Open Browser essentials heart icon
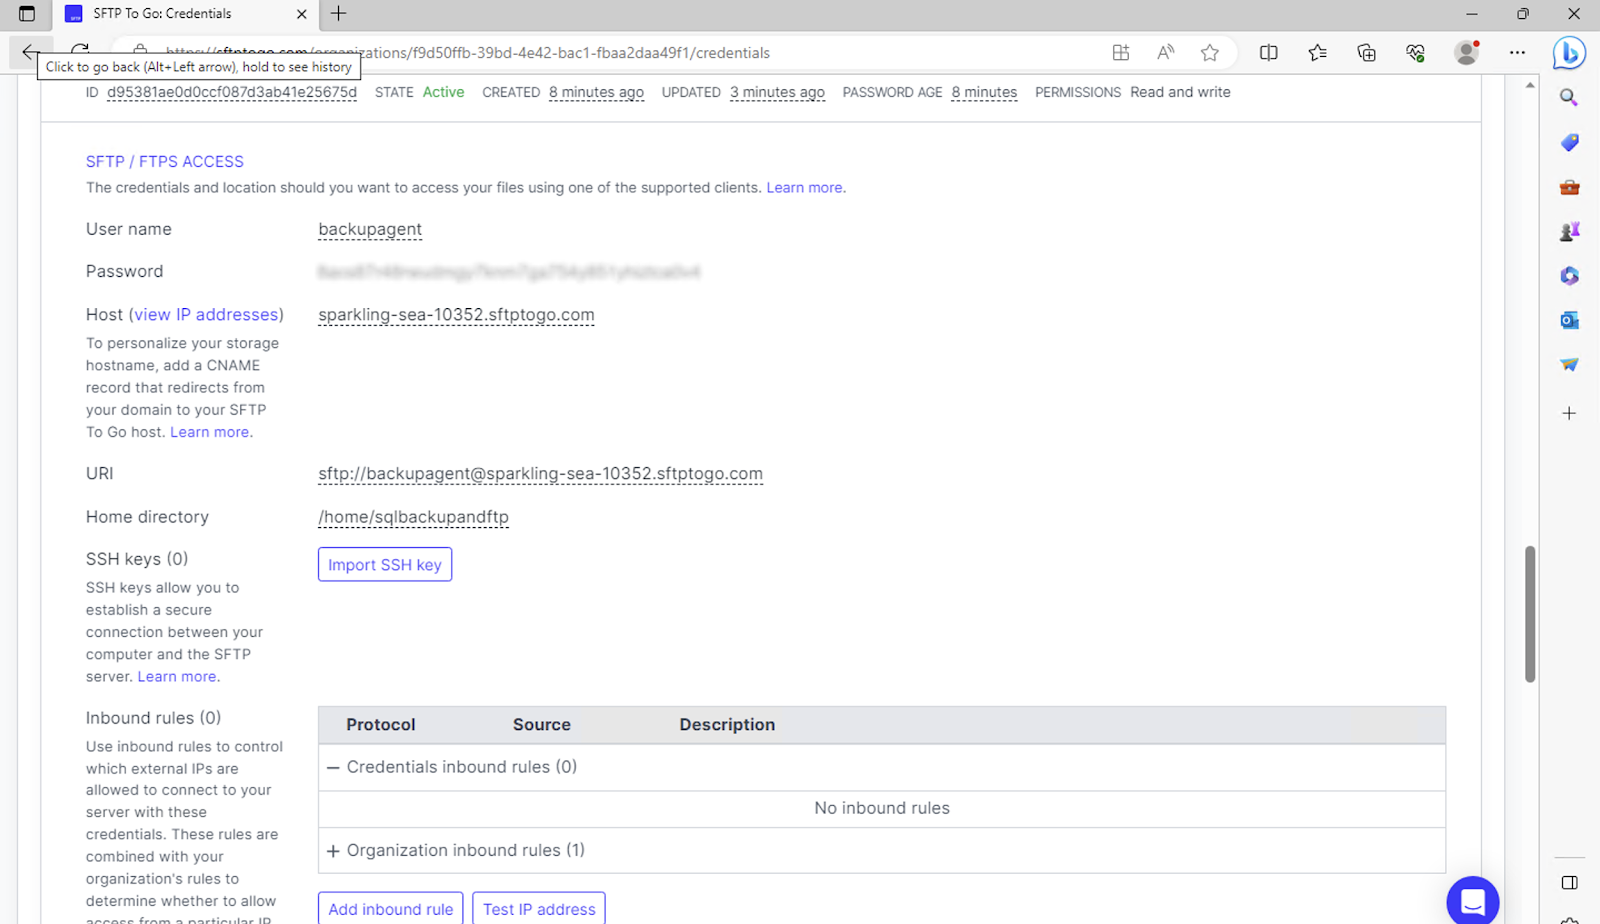1600x924 pixels. point(1415,53)
